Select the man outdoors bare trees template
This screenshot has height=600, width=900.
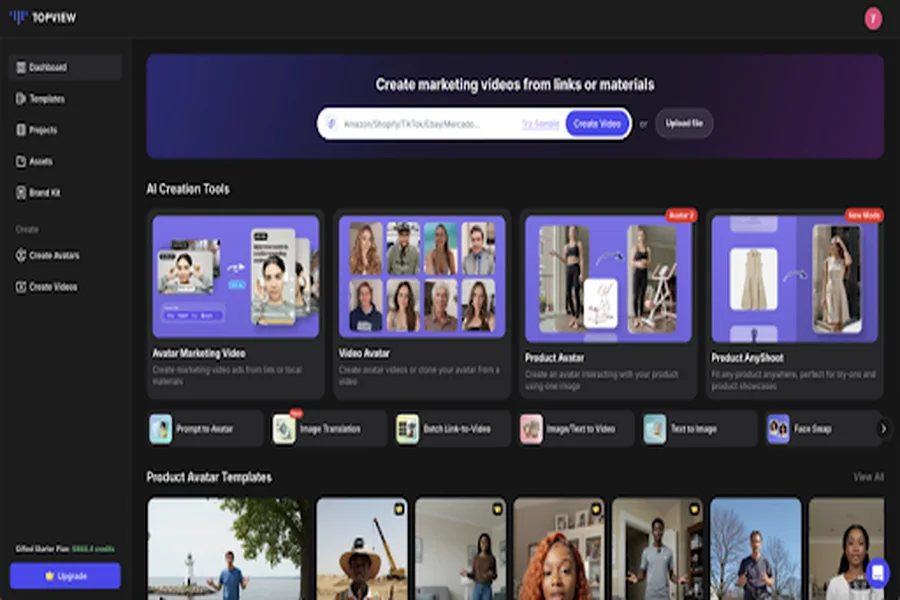coord(755,549)
